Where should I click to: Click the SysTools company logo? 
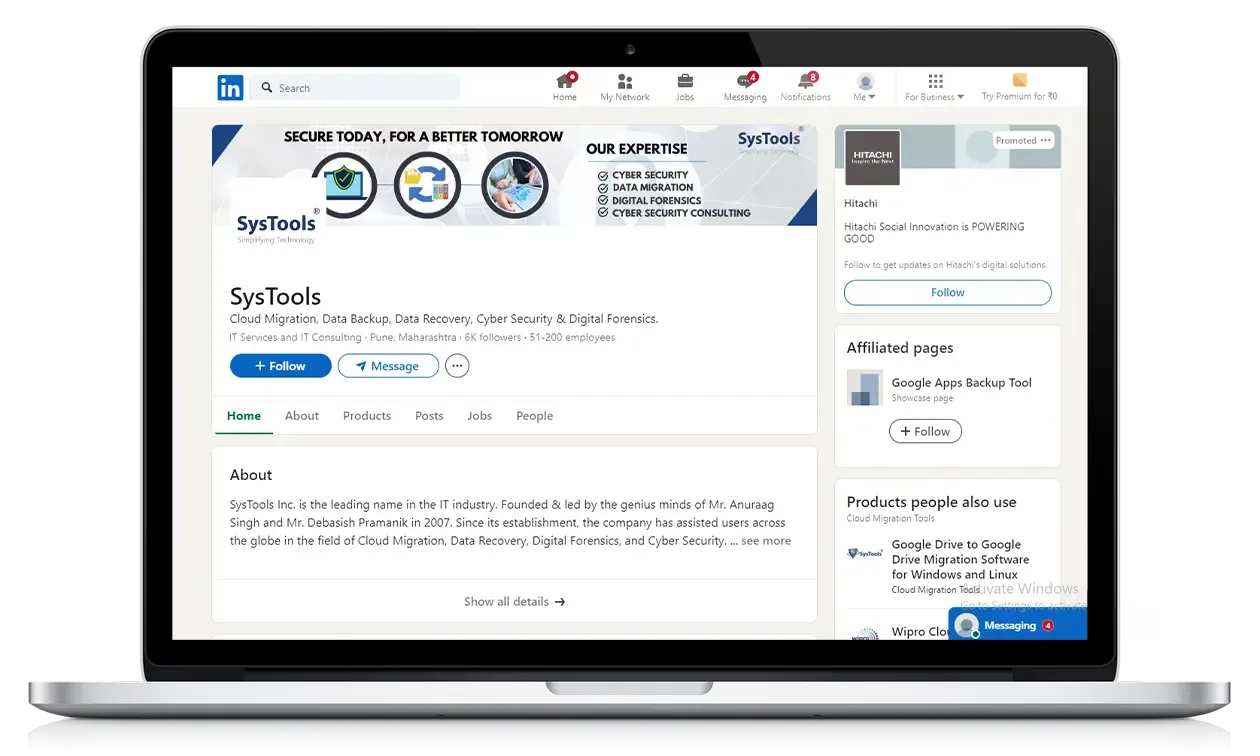pyautogui.click(x=276, y=224)
